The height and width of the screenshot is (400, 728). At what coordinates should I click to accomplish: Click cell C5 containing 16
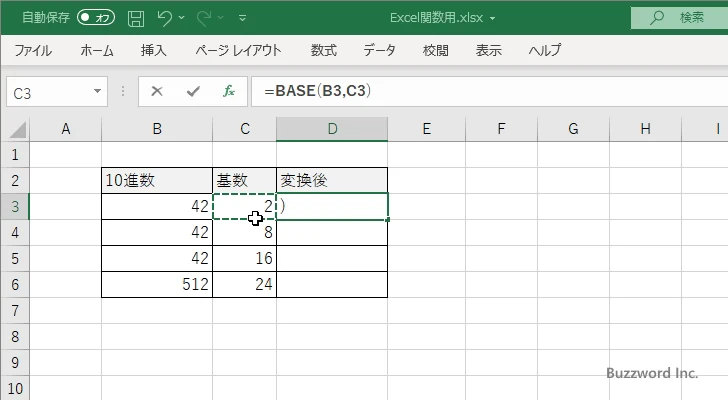click(245, 258)
